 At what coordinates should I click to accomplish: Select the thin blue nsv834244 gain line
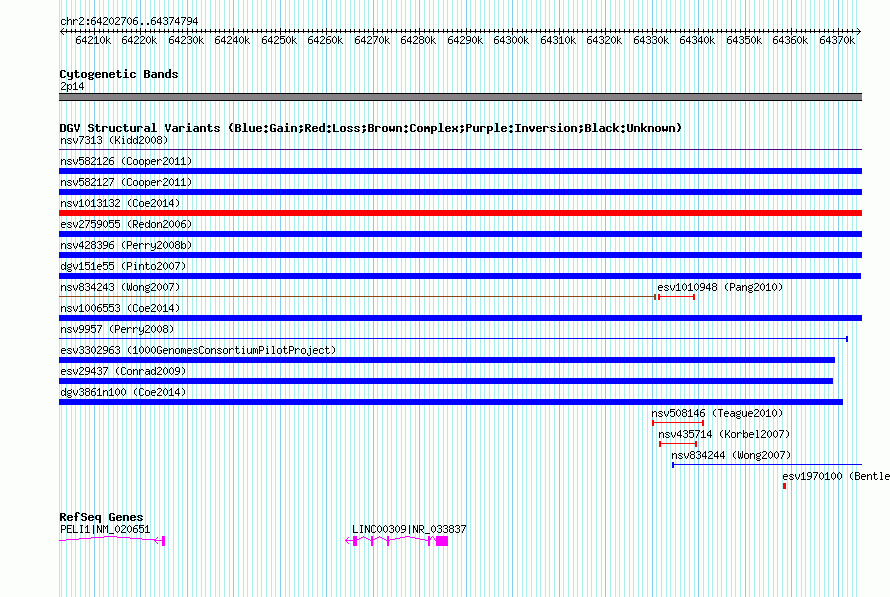tap(767, 465)
